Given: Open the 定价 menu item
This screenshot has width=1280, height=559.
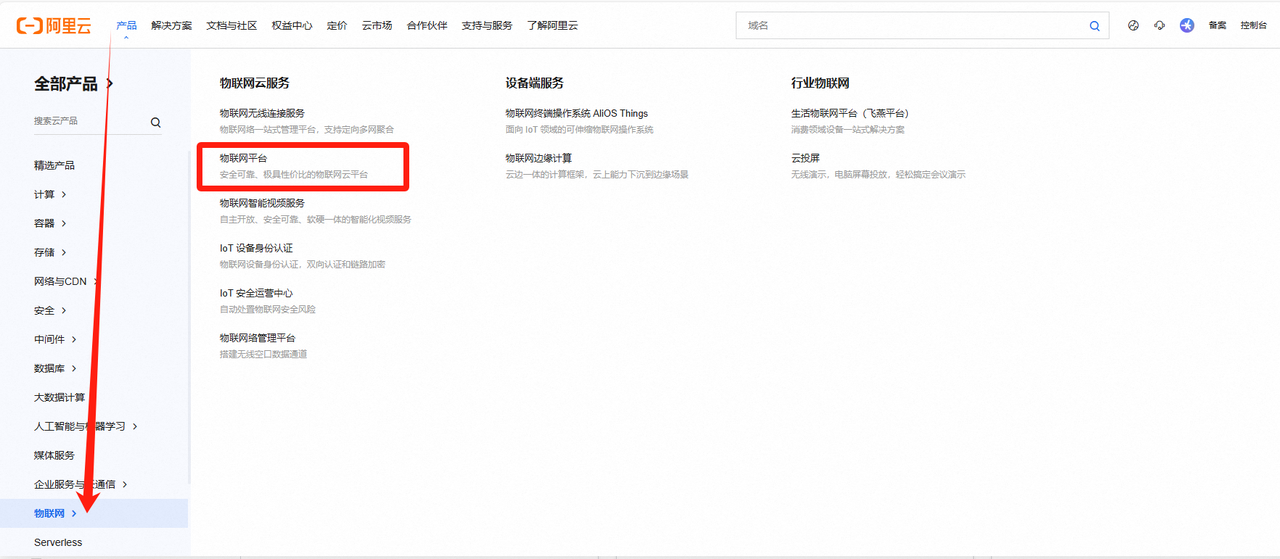Looking at the screenshot, I should (x=337, y=26).
